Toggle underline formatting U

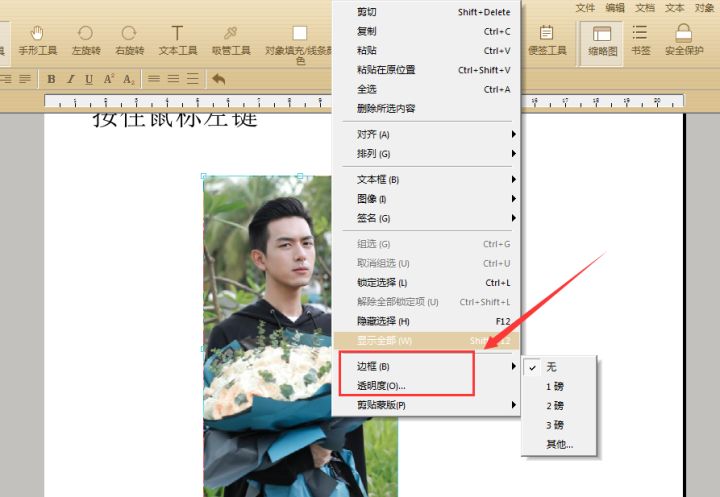pos(89,79)
